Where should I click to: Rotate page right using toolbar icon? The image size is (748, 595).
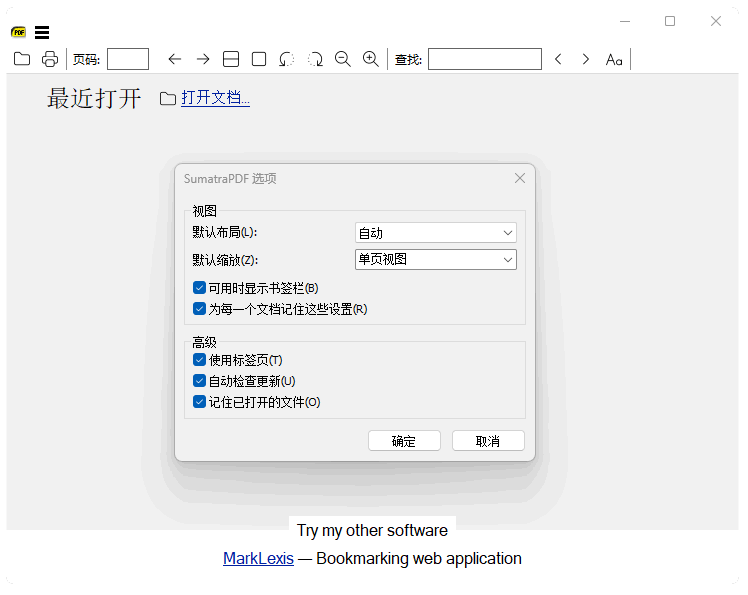click(315, 59)
